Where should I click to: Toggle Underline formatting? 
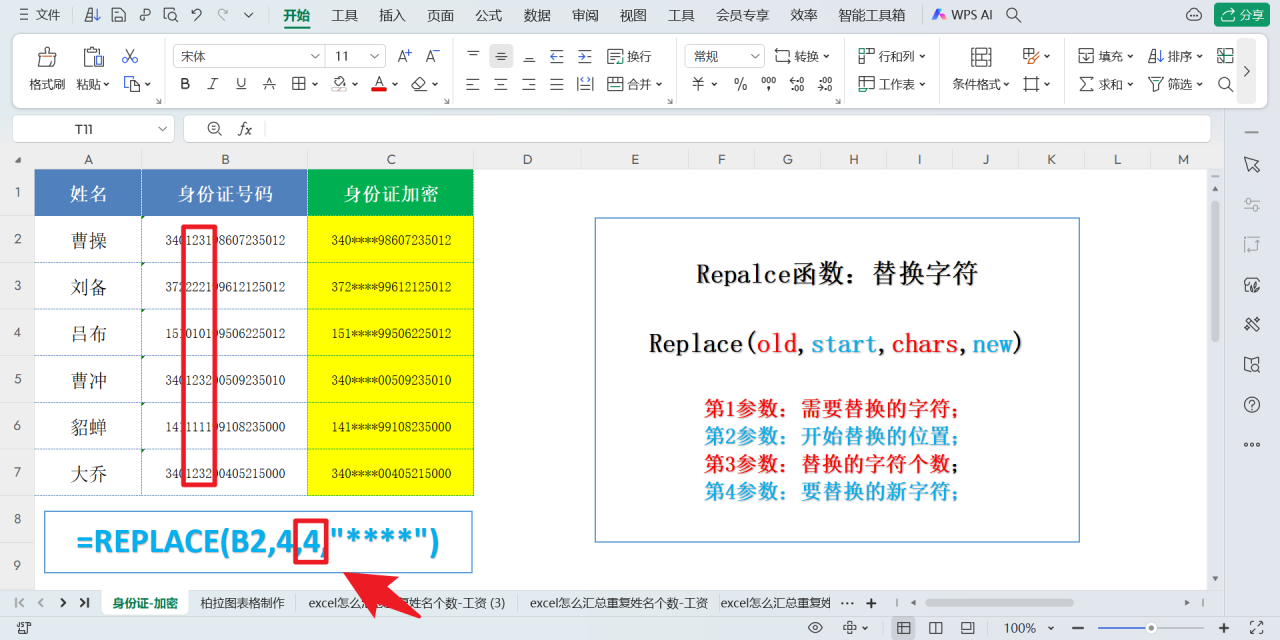click(x=241, y=84)
